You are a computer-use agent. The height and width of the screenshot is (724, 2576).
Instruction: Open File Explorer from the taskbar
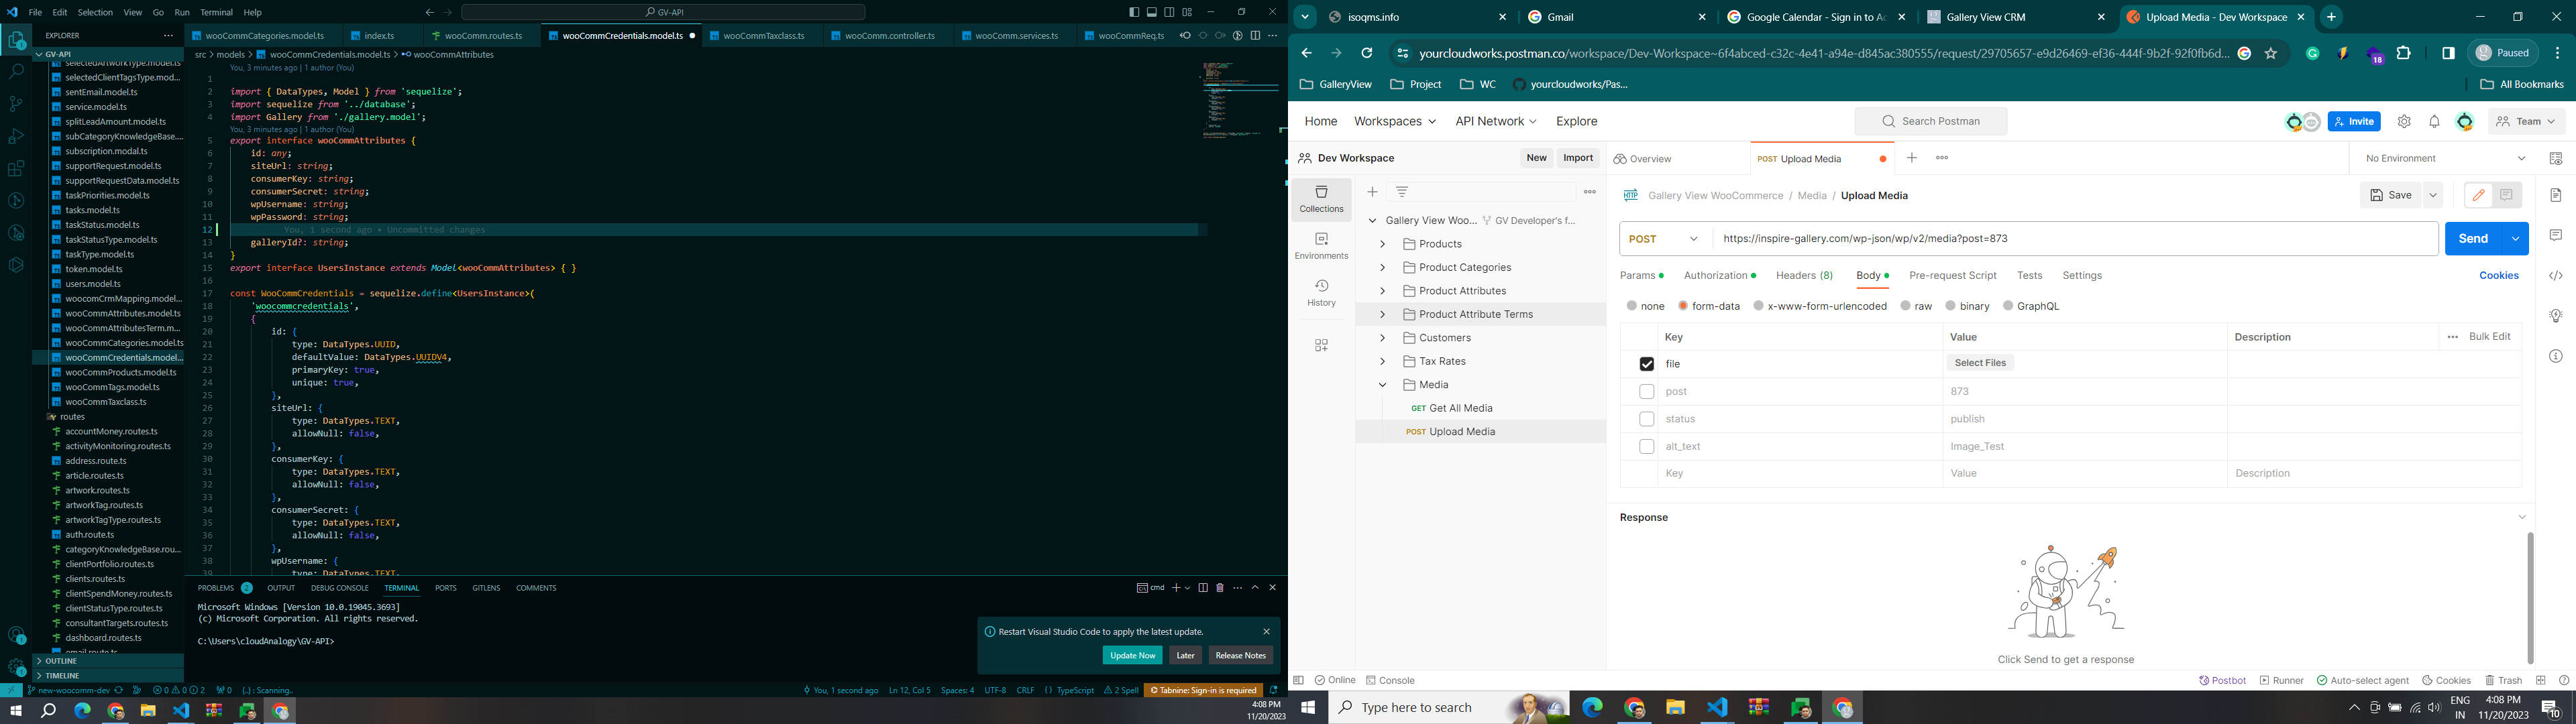[x=1675, y=708]
